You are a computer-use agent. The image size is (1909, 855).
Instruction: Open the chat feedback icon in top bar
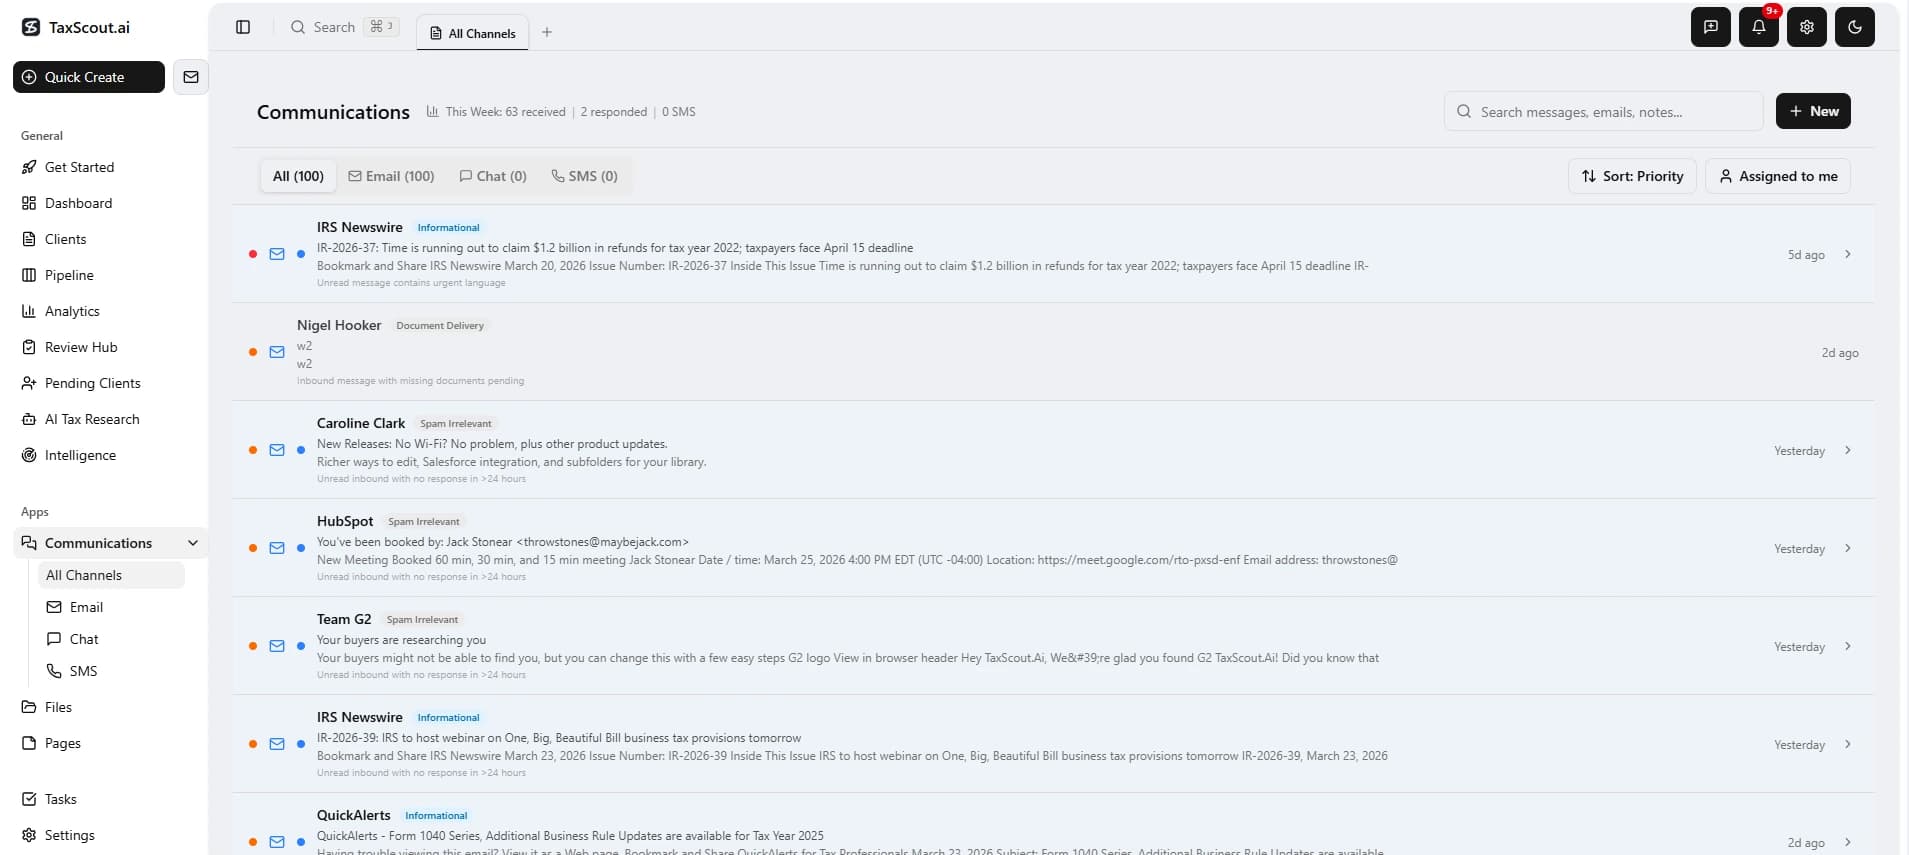(1711, 27)
